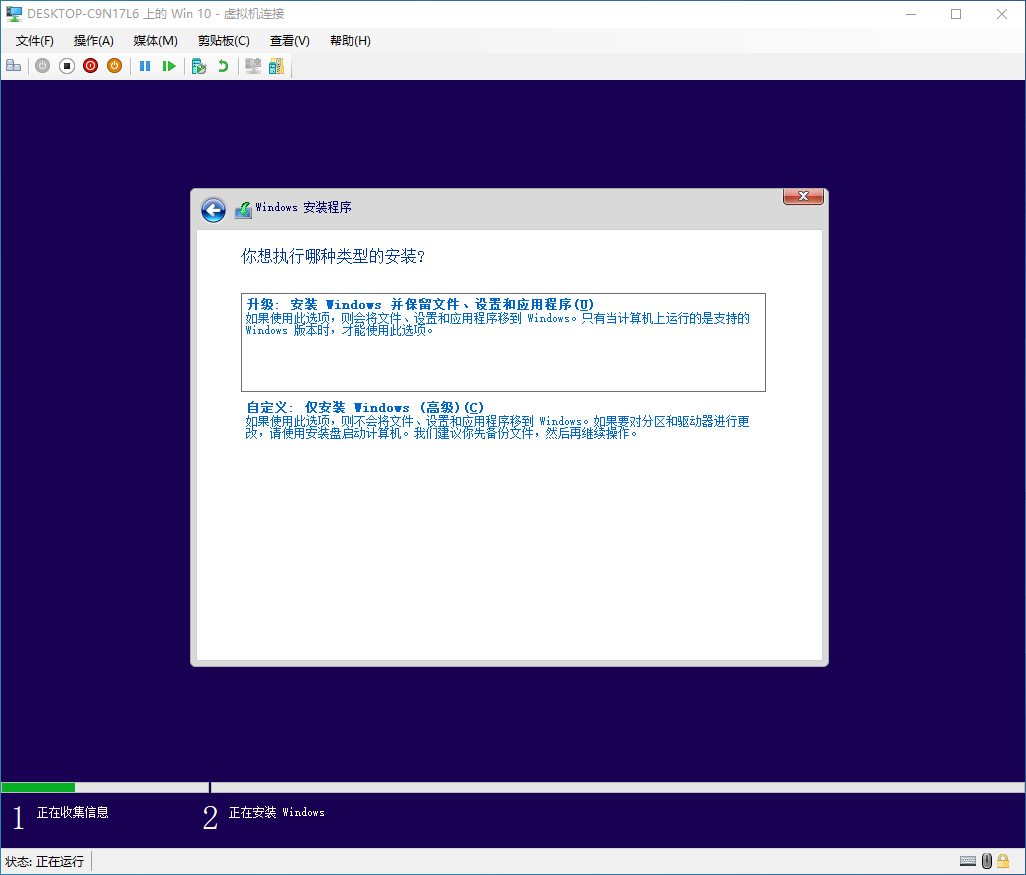The width and height of the screenshot is (1026, 875).
Task: Click the green Revert arrow icon
Action: [x=220, y=66]
